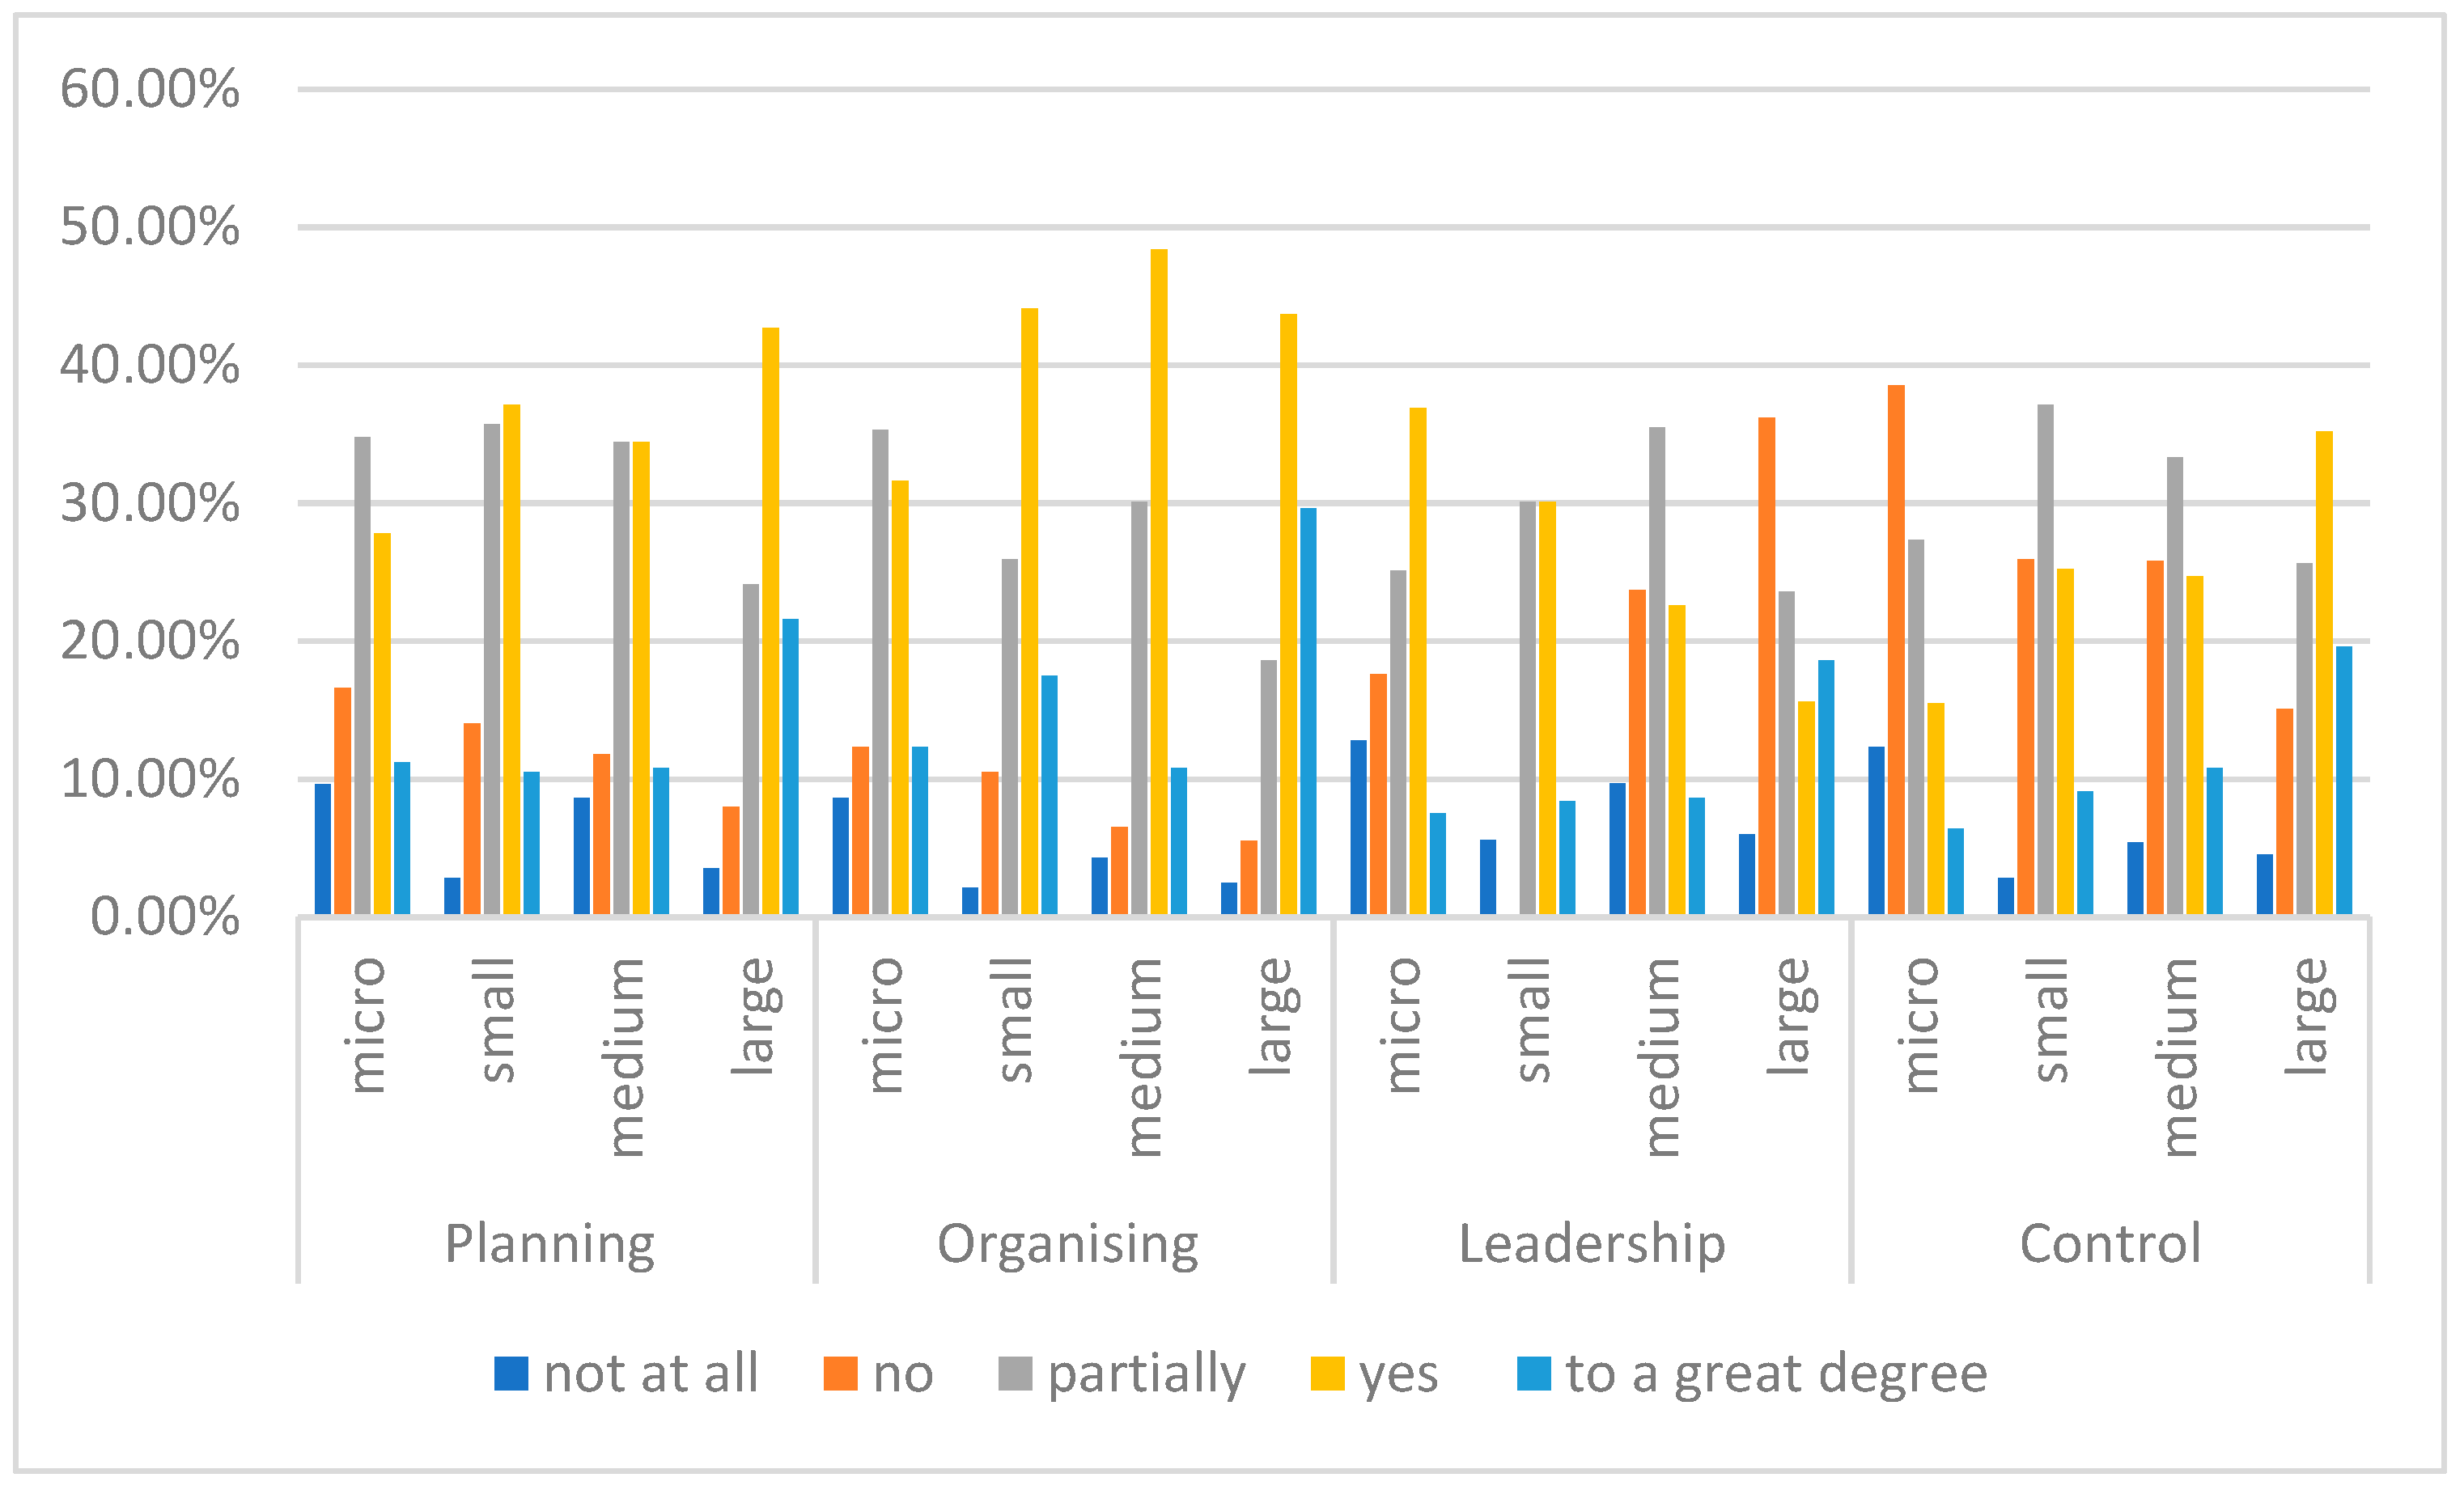Screen dimensions: 2464x1486
Task: Click the 'to a great degree' legend text
Action: 1776,1374
